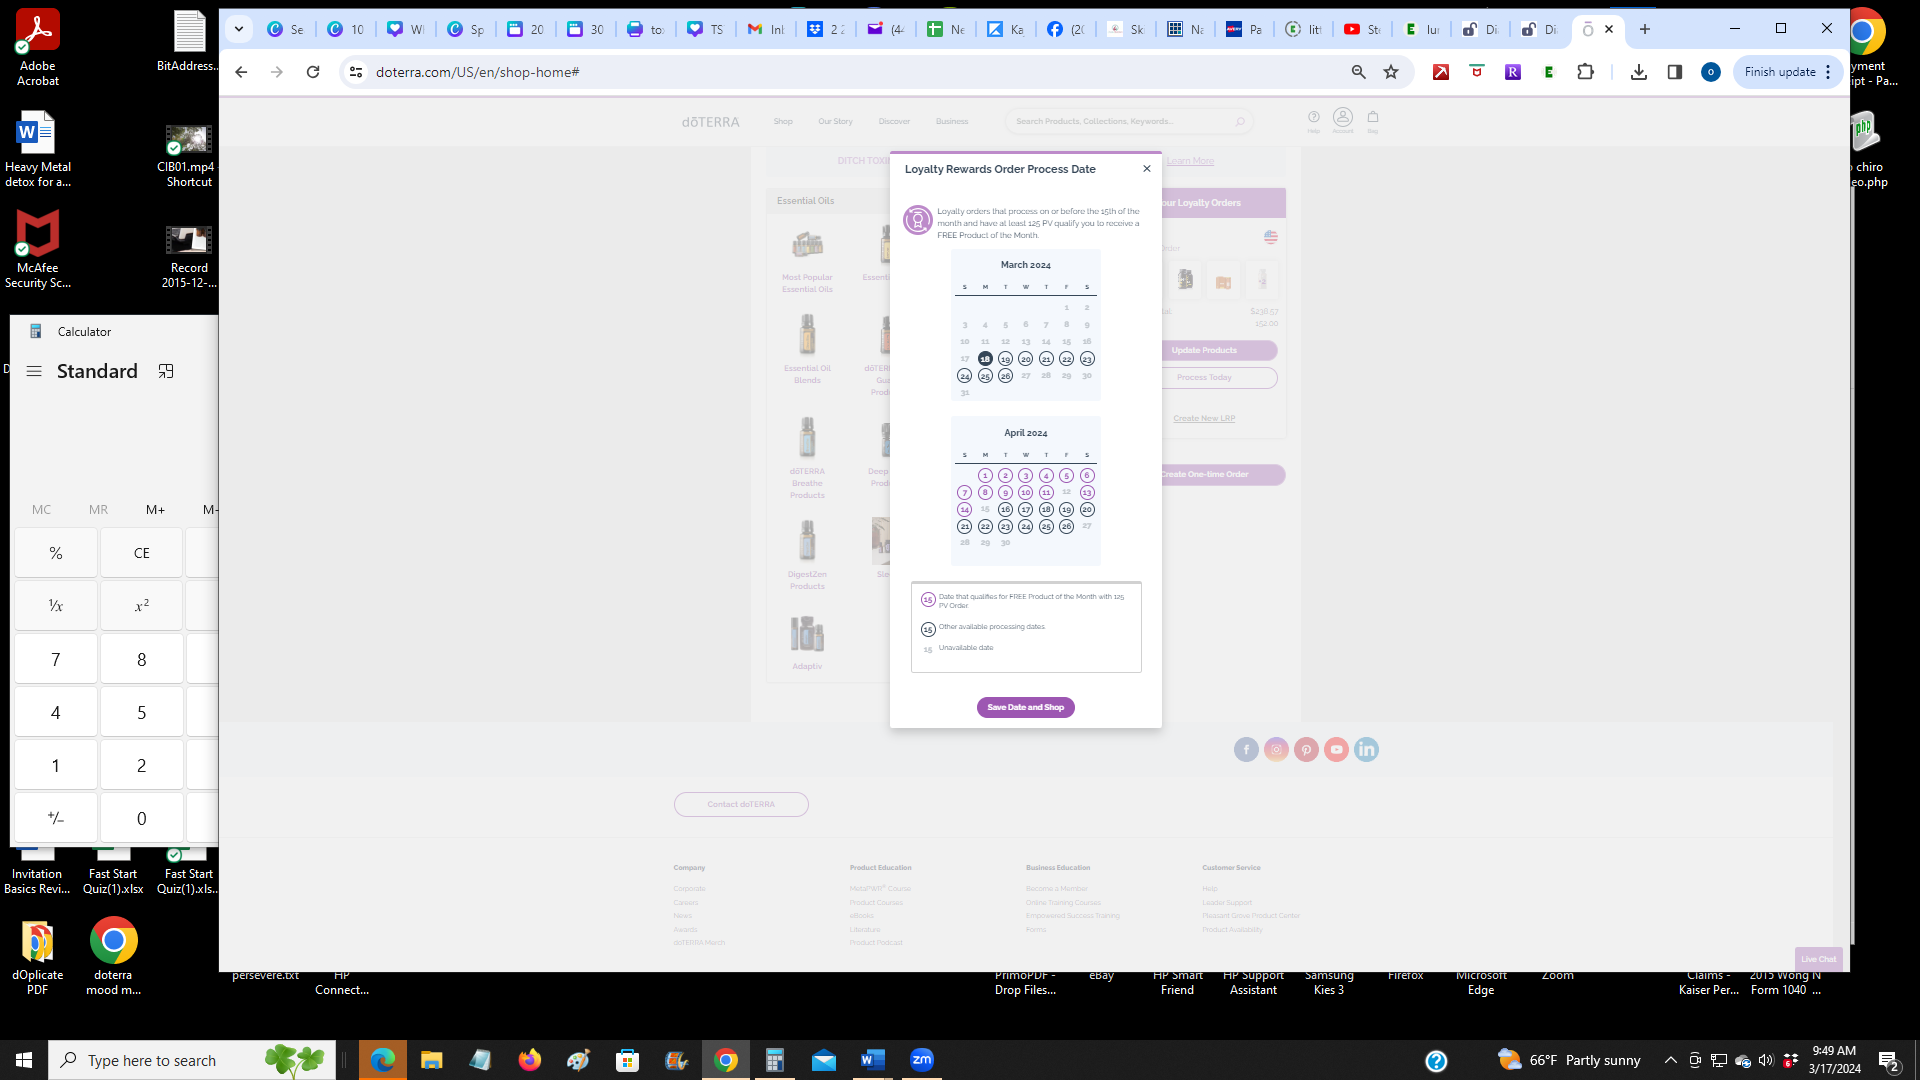
Task: View site information icon in address bar
Action: [x=356, y=72]
